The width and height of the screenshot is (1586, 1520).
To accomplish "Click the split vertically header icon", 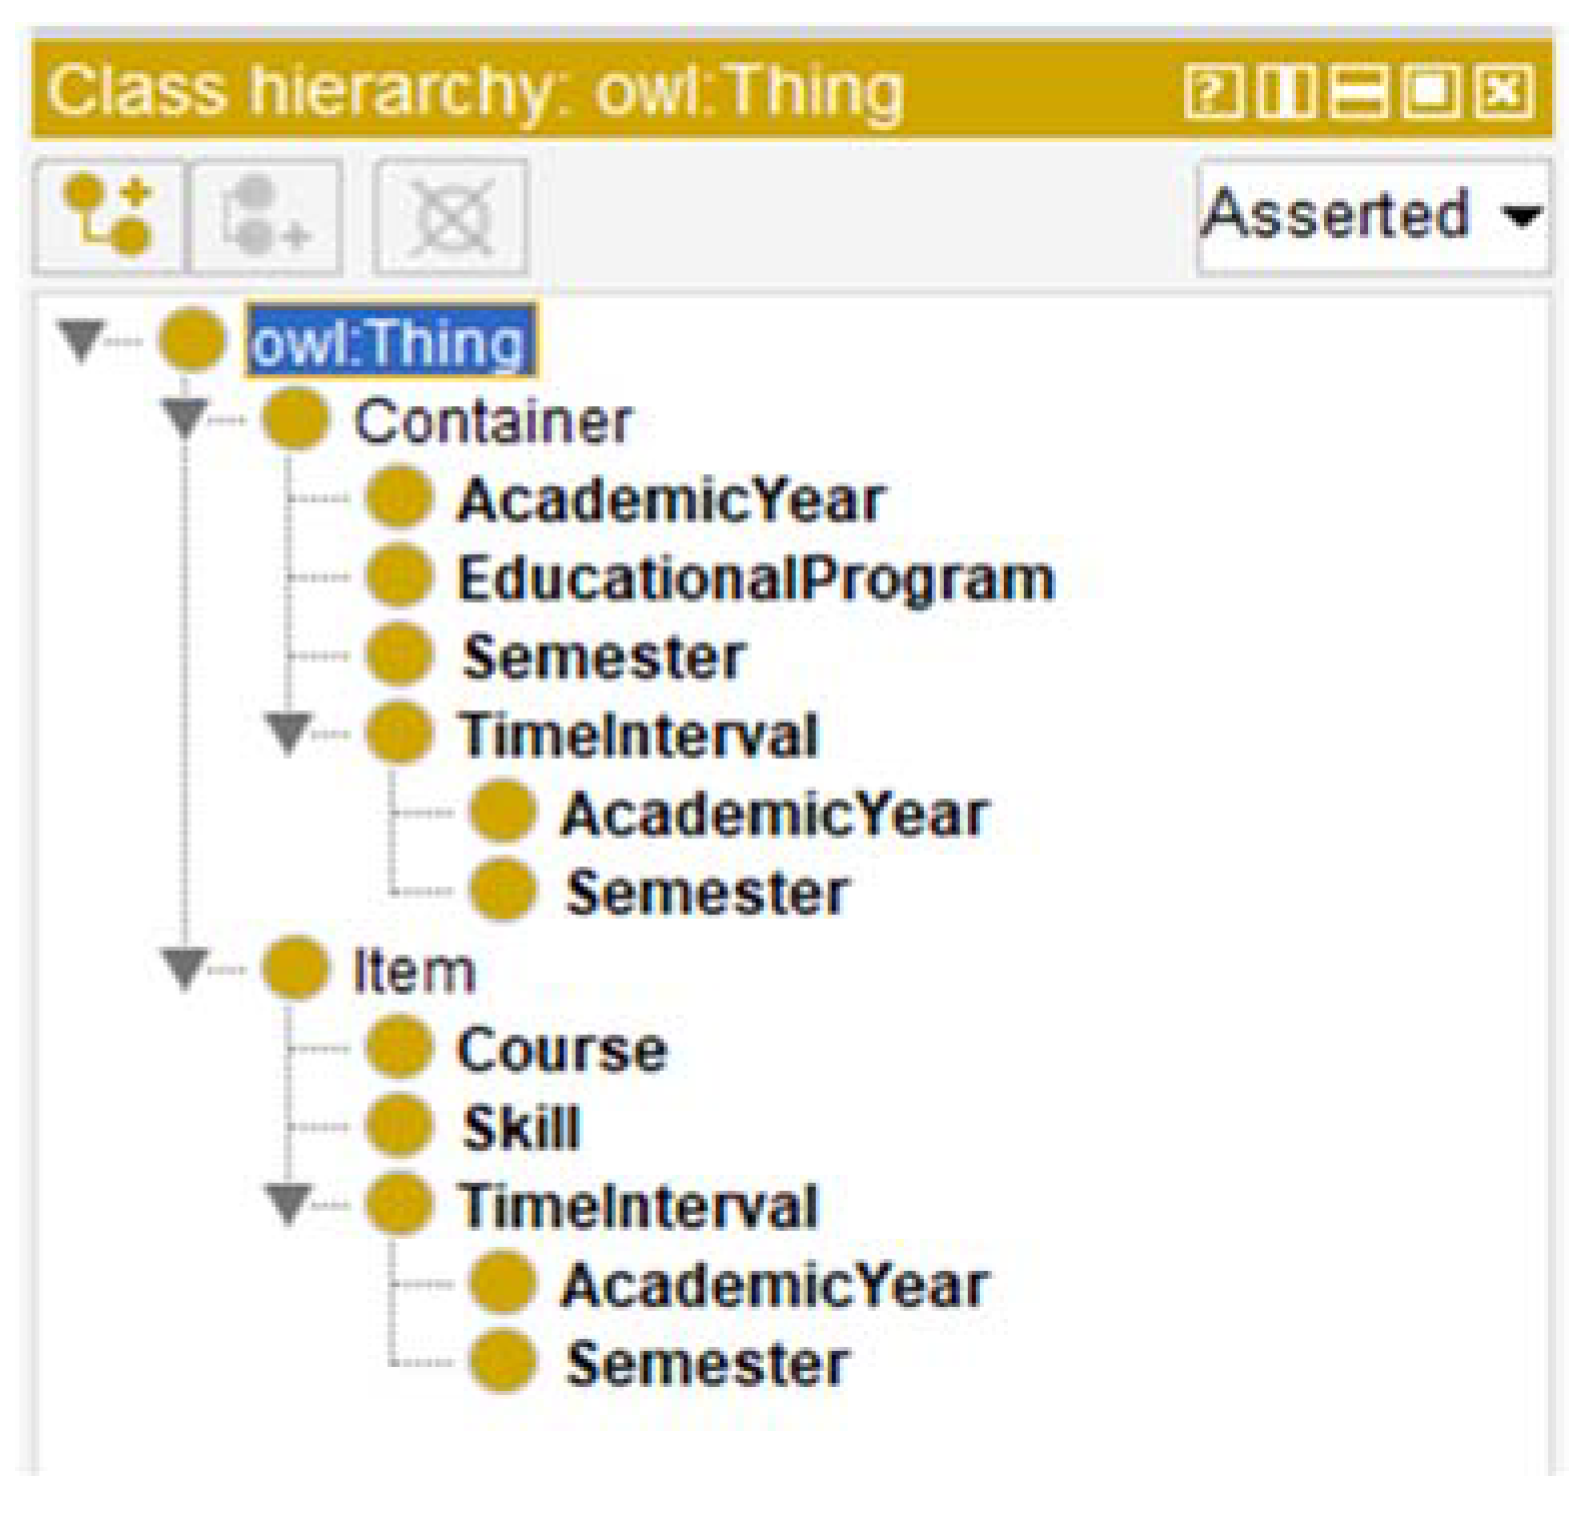I will [x=1286, y=92].
